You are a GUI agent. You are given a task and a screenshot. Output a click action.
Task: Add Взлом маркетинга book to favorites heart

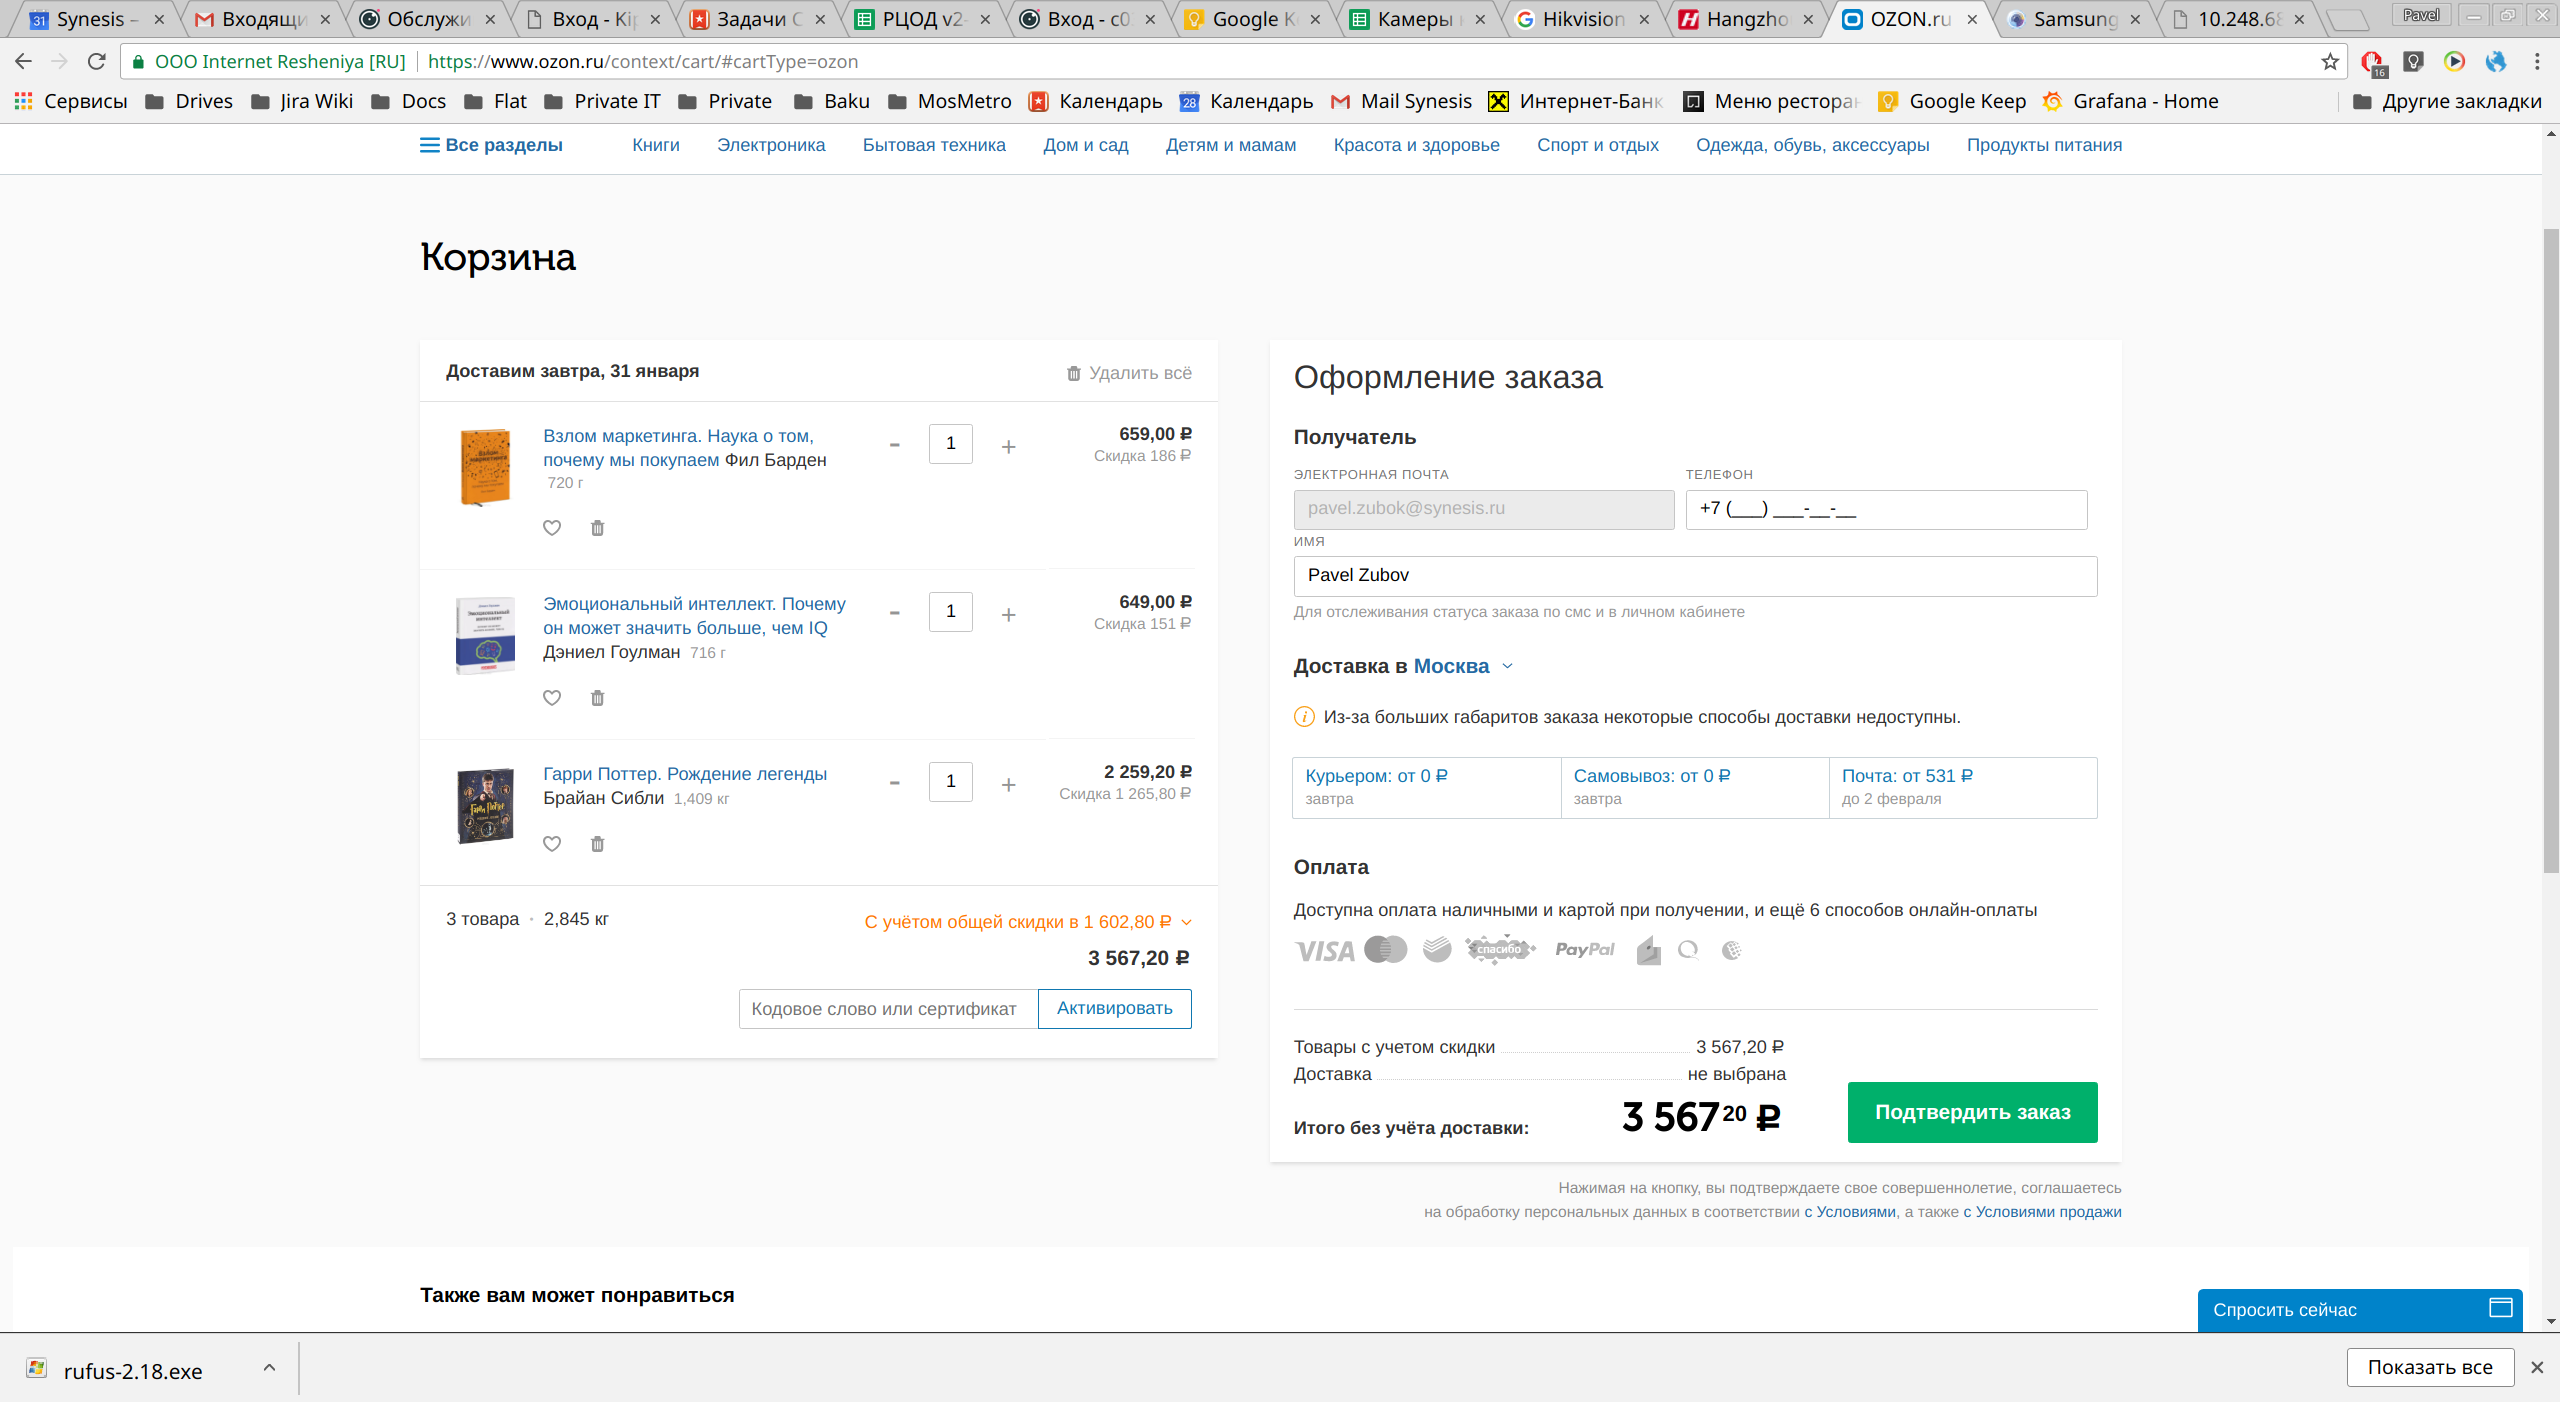552,528
